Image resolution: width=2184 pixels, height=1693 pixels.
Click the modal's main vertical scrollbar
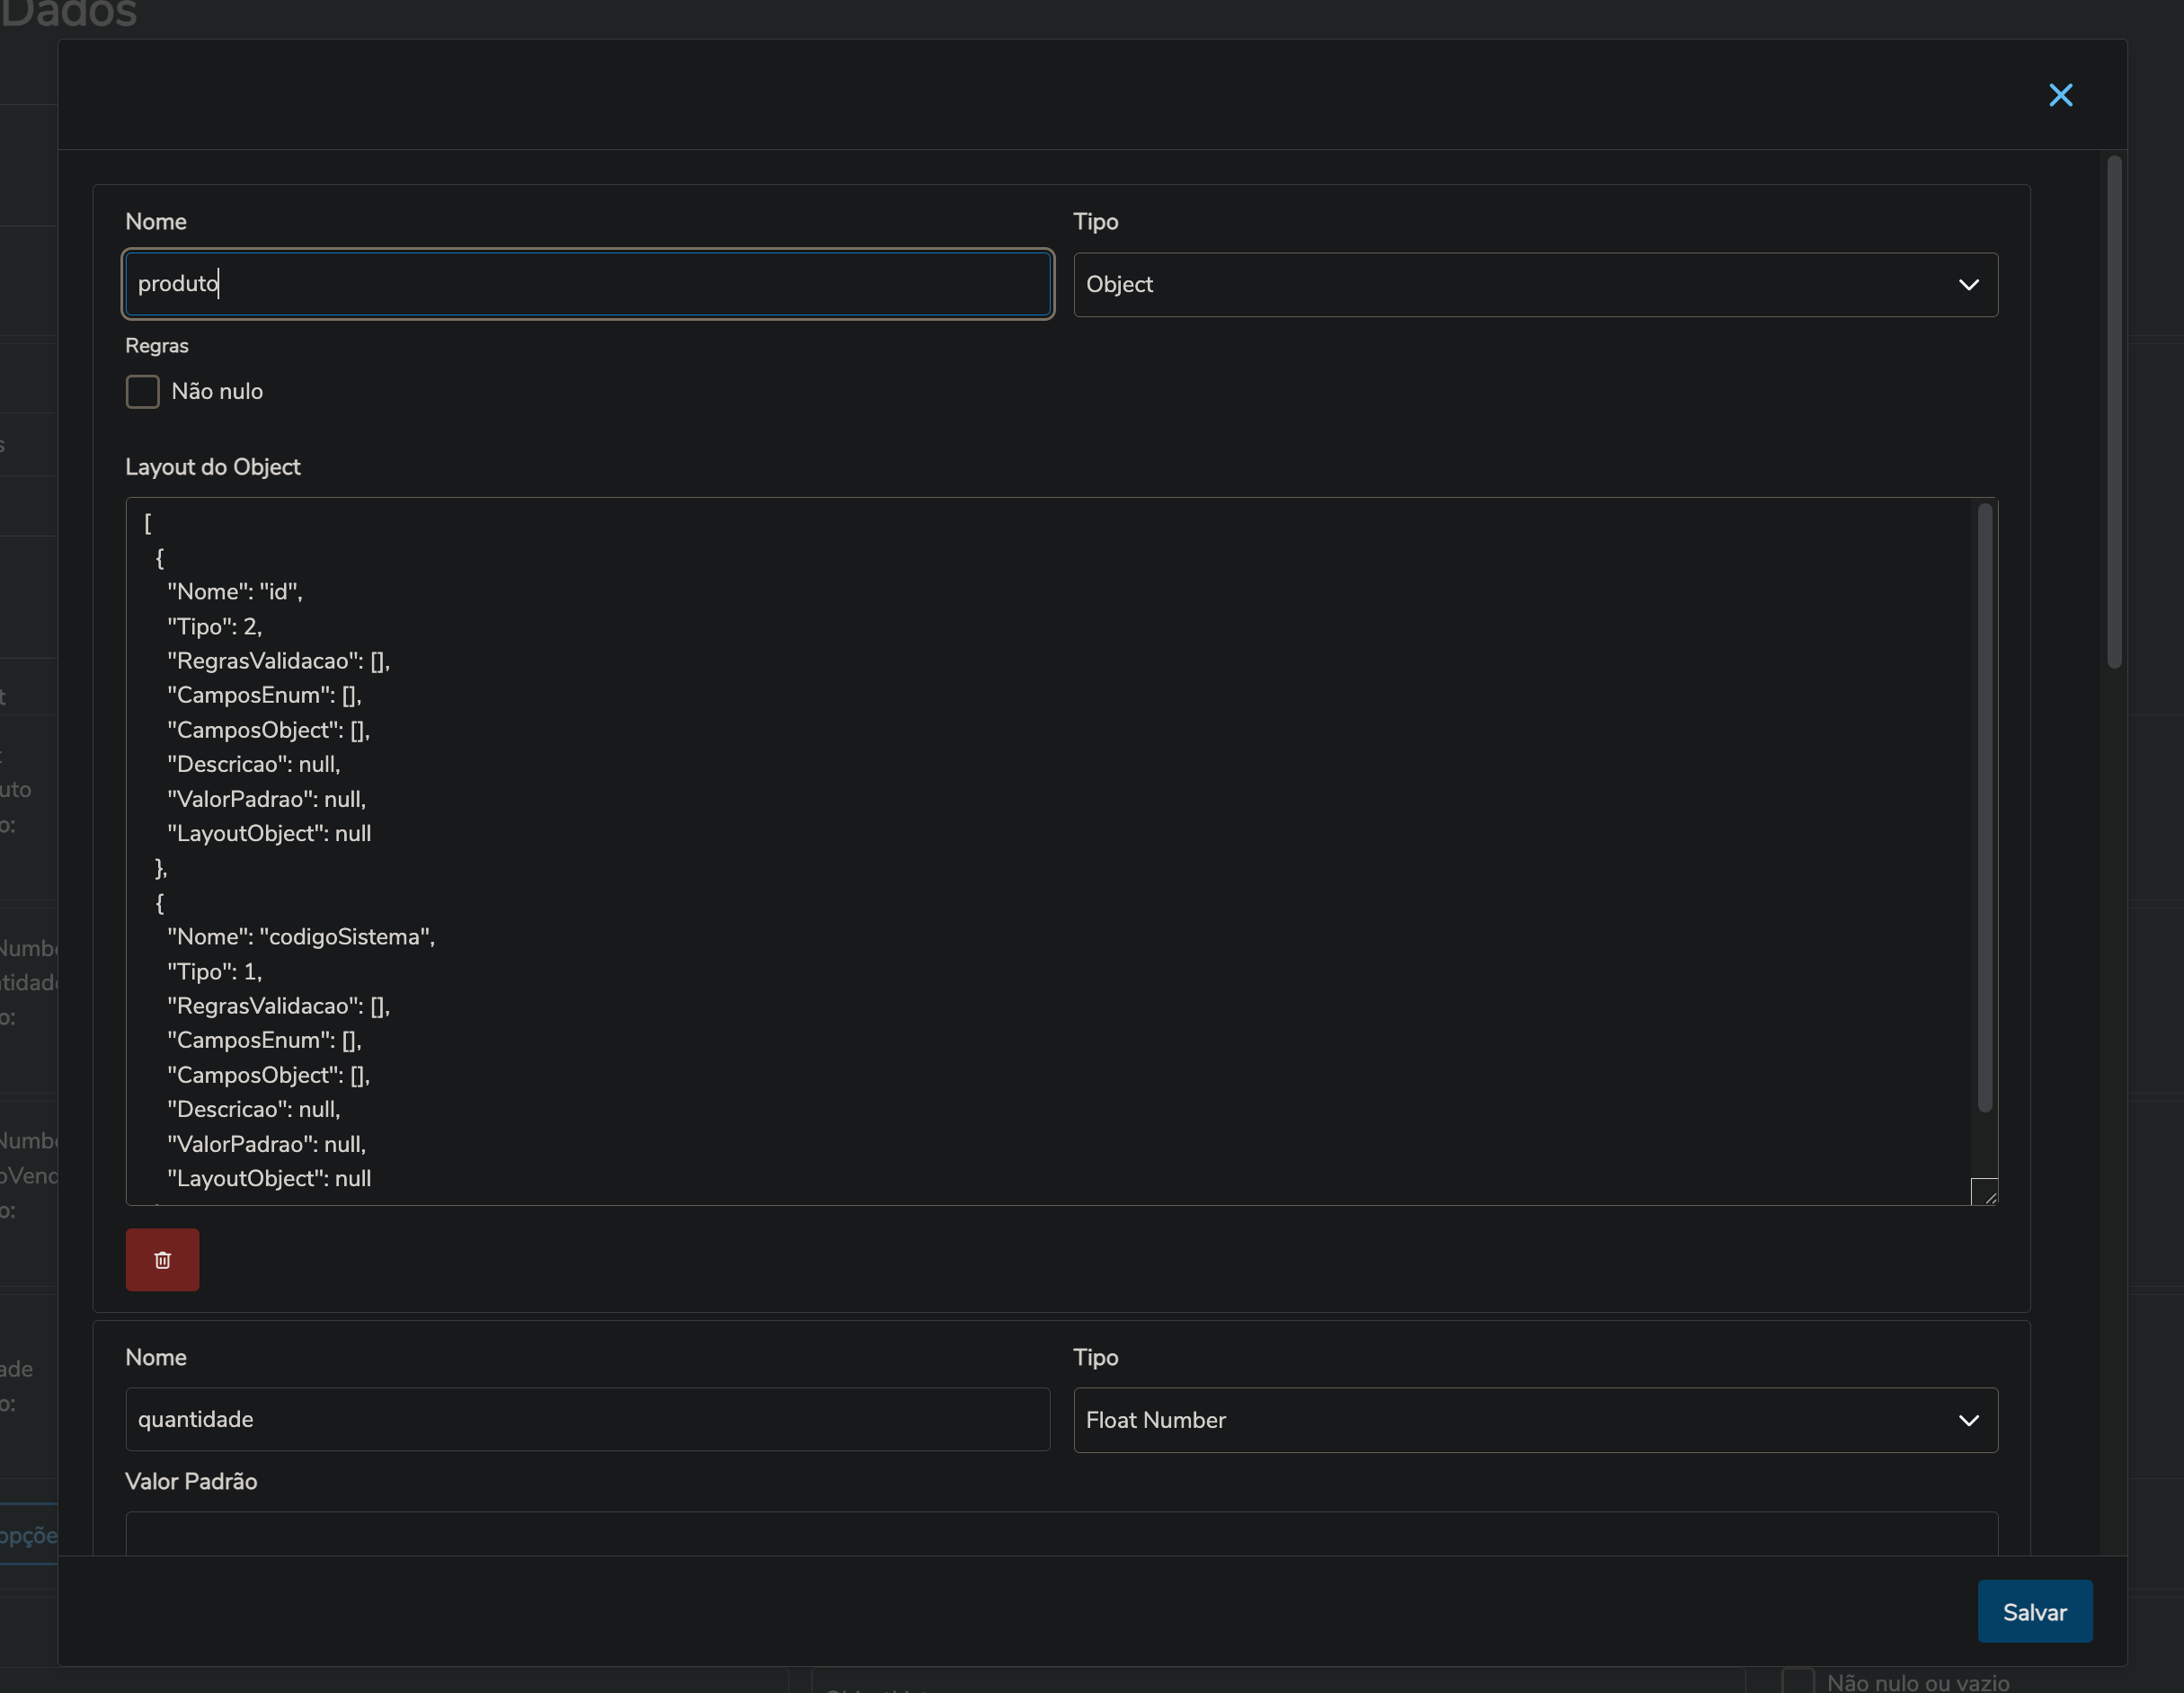pos(2113,411)
